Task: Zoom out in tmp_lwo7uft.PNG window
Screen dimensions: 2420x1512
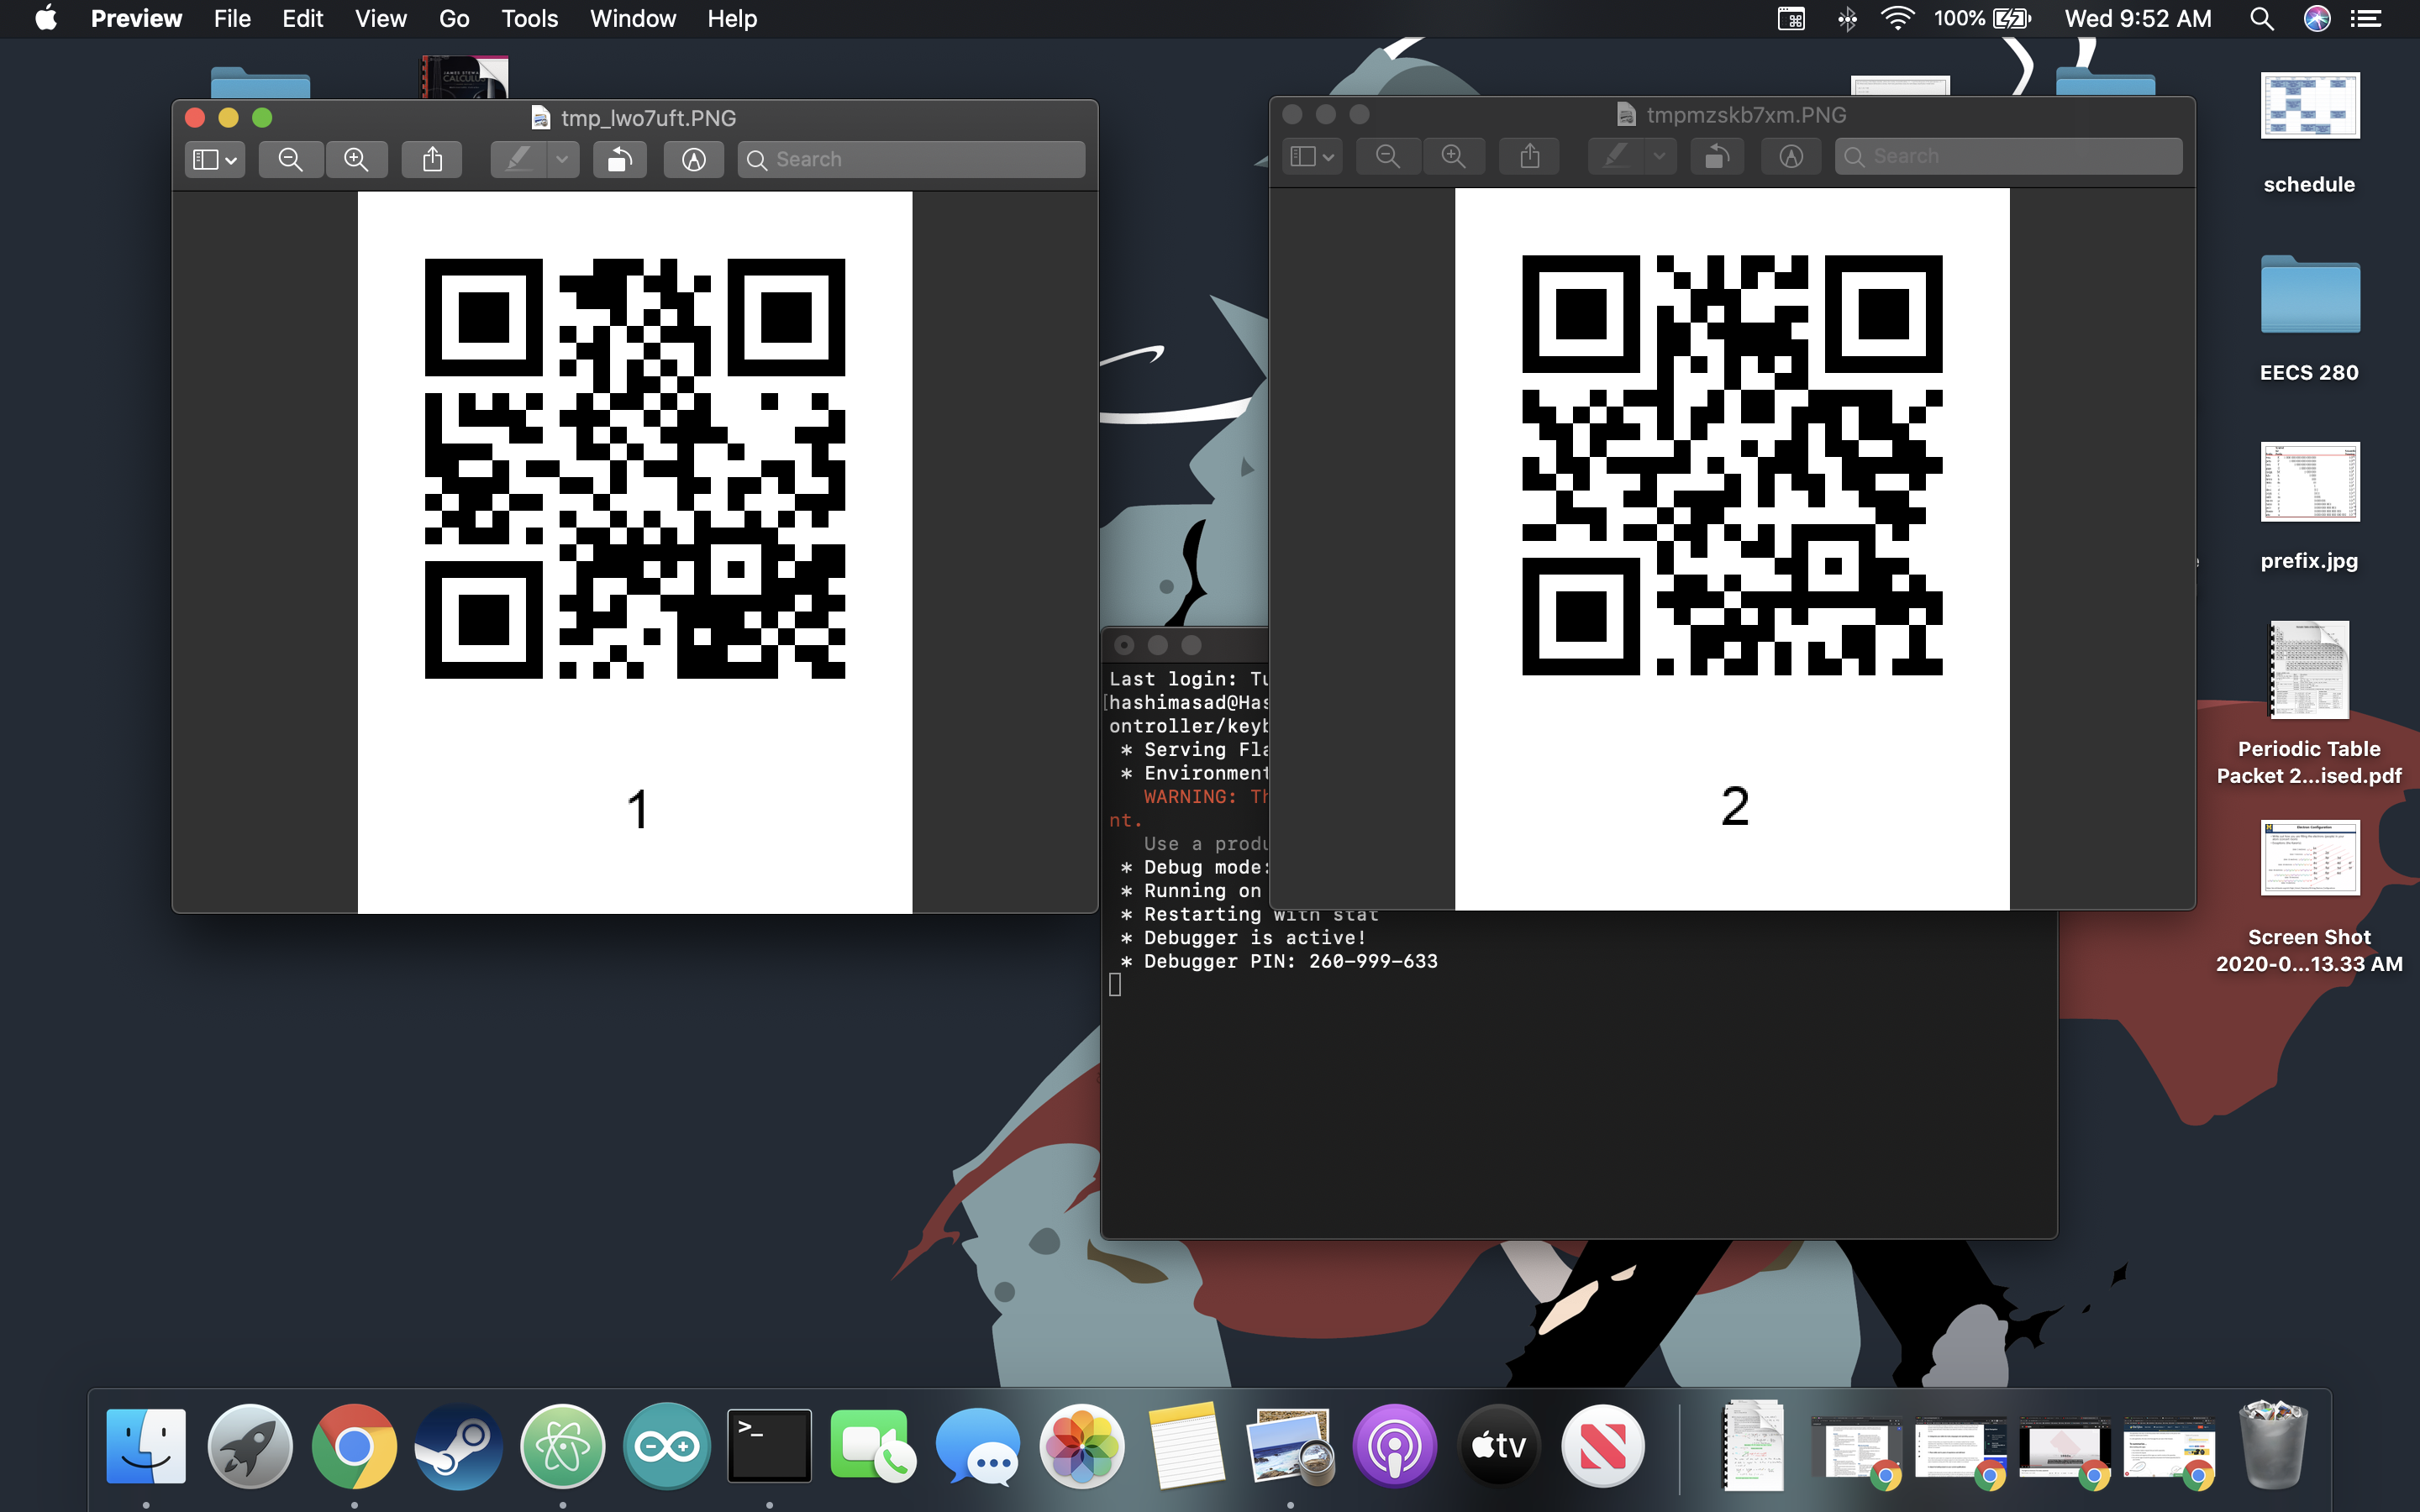Action: click(x=291, y=159)
